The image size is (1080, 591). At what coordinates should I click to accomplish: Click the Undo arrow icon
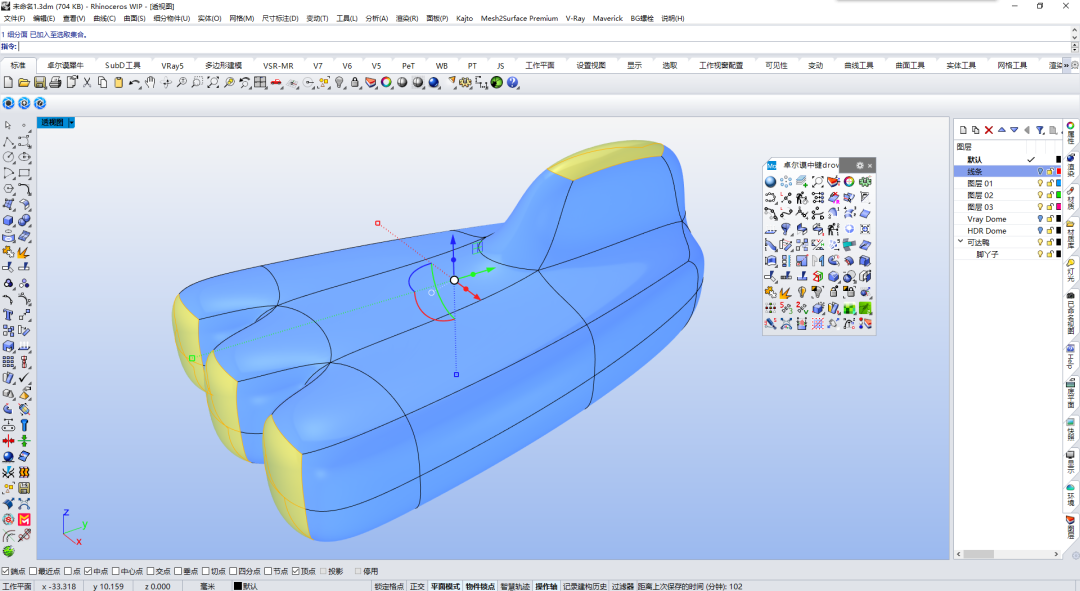(x=134, y=83)
